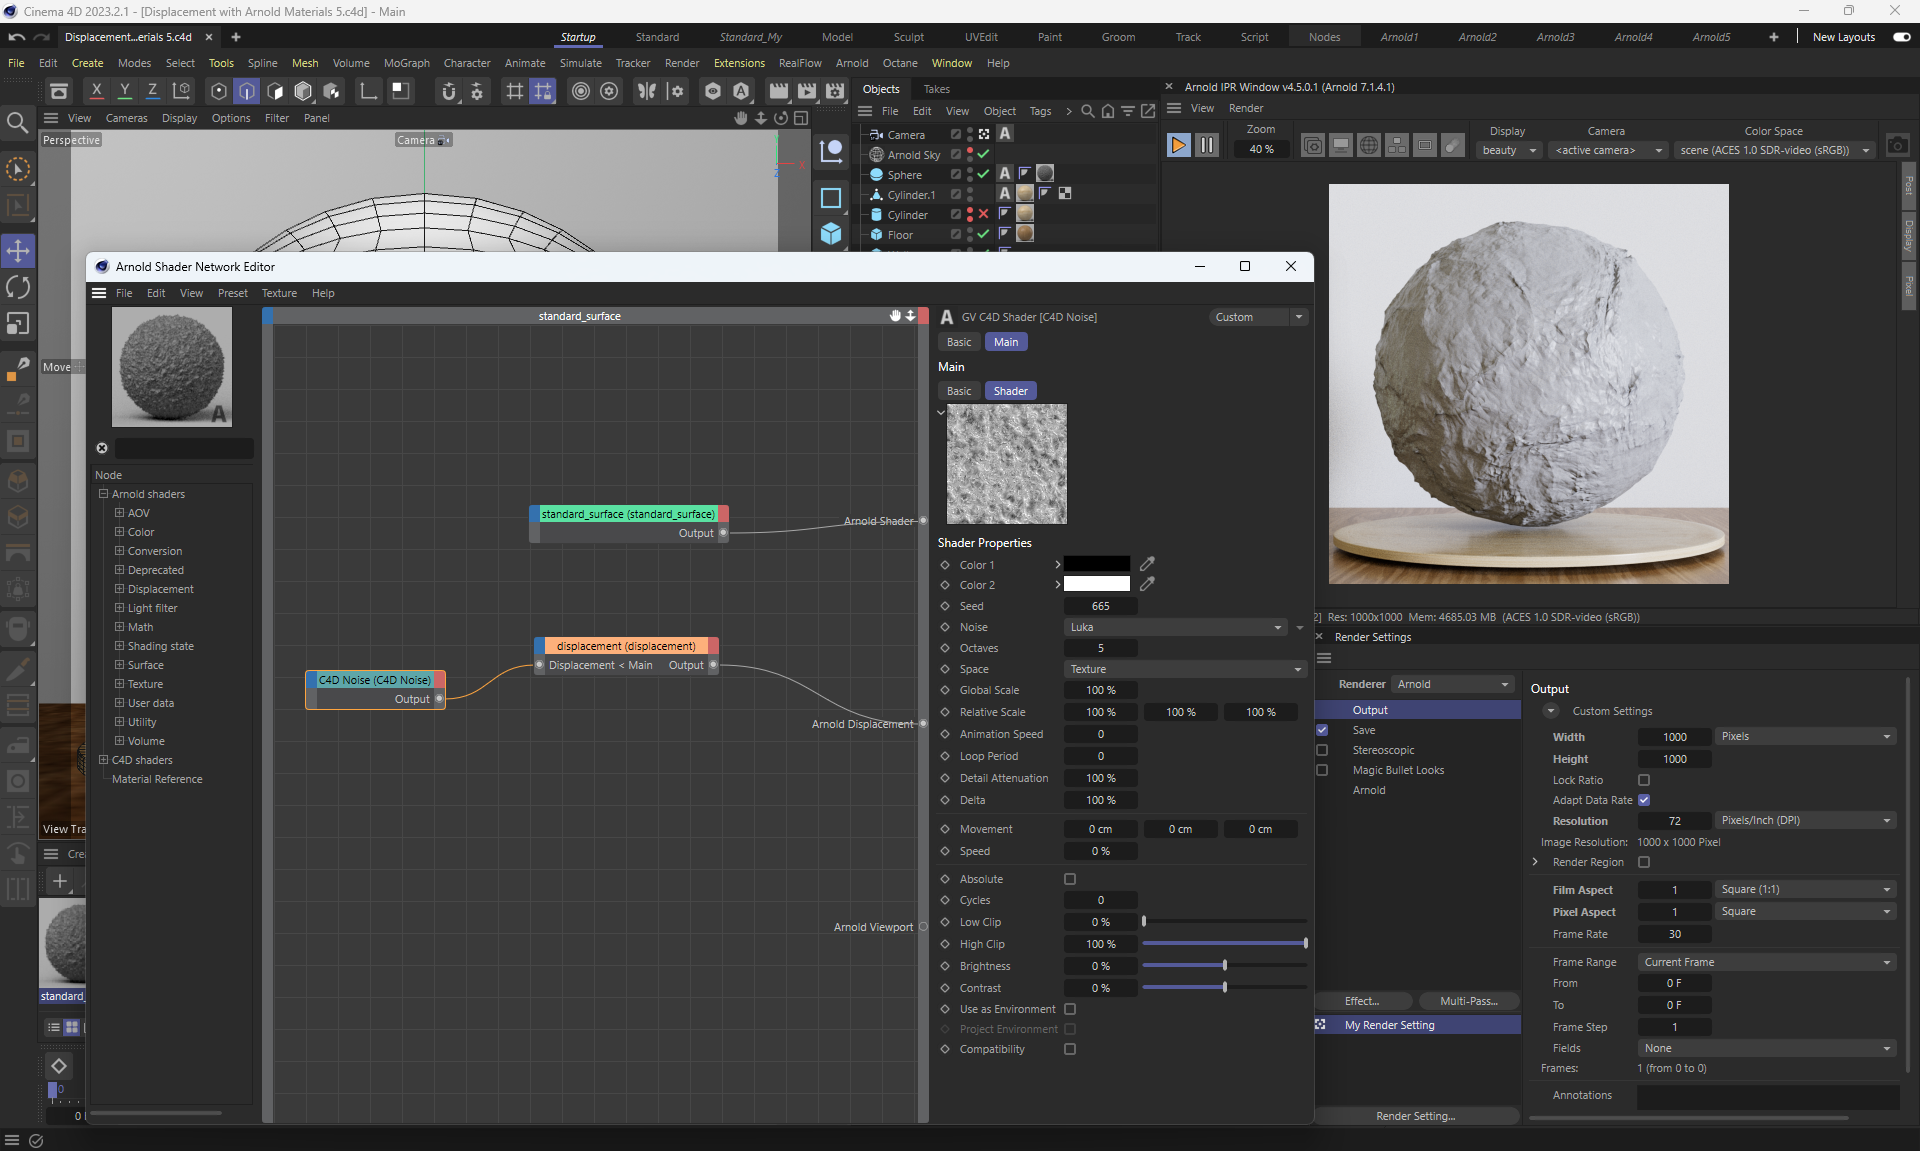
Task: Click the IPR snapshot camera icon
Action: (x=1897, y=146)
